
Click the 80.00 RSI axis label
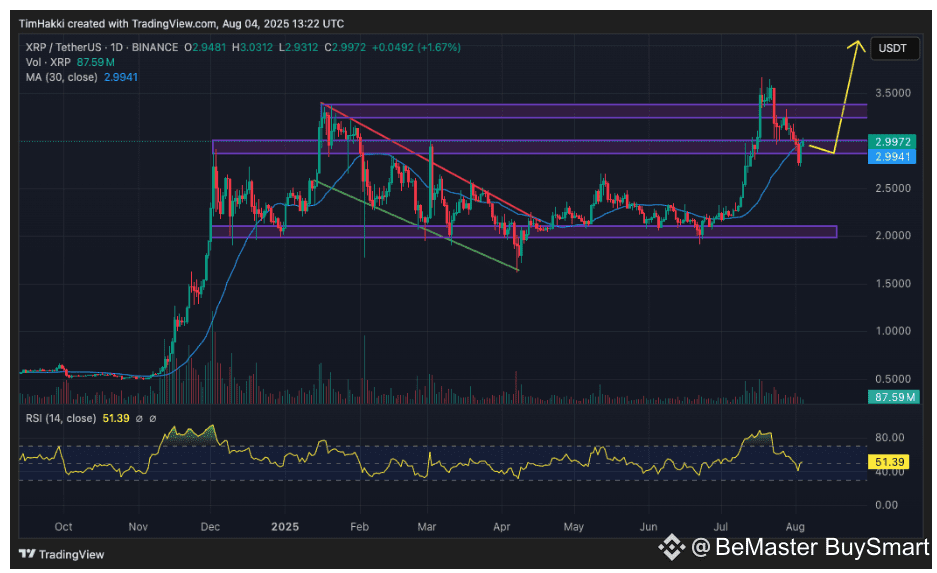(x=889, y=437)
